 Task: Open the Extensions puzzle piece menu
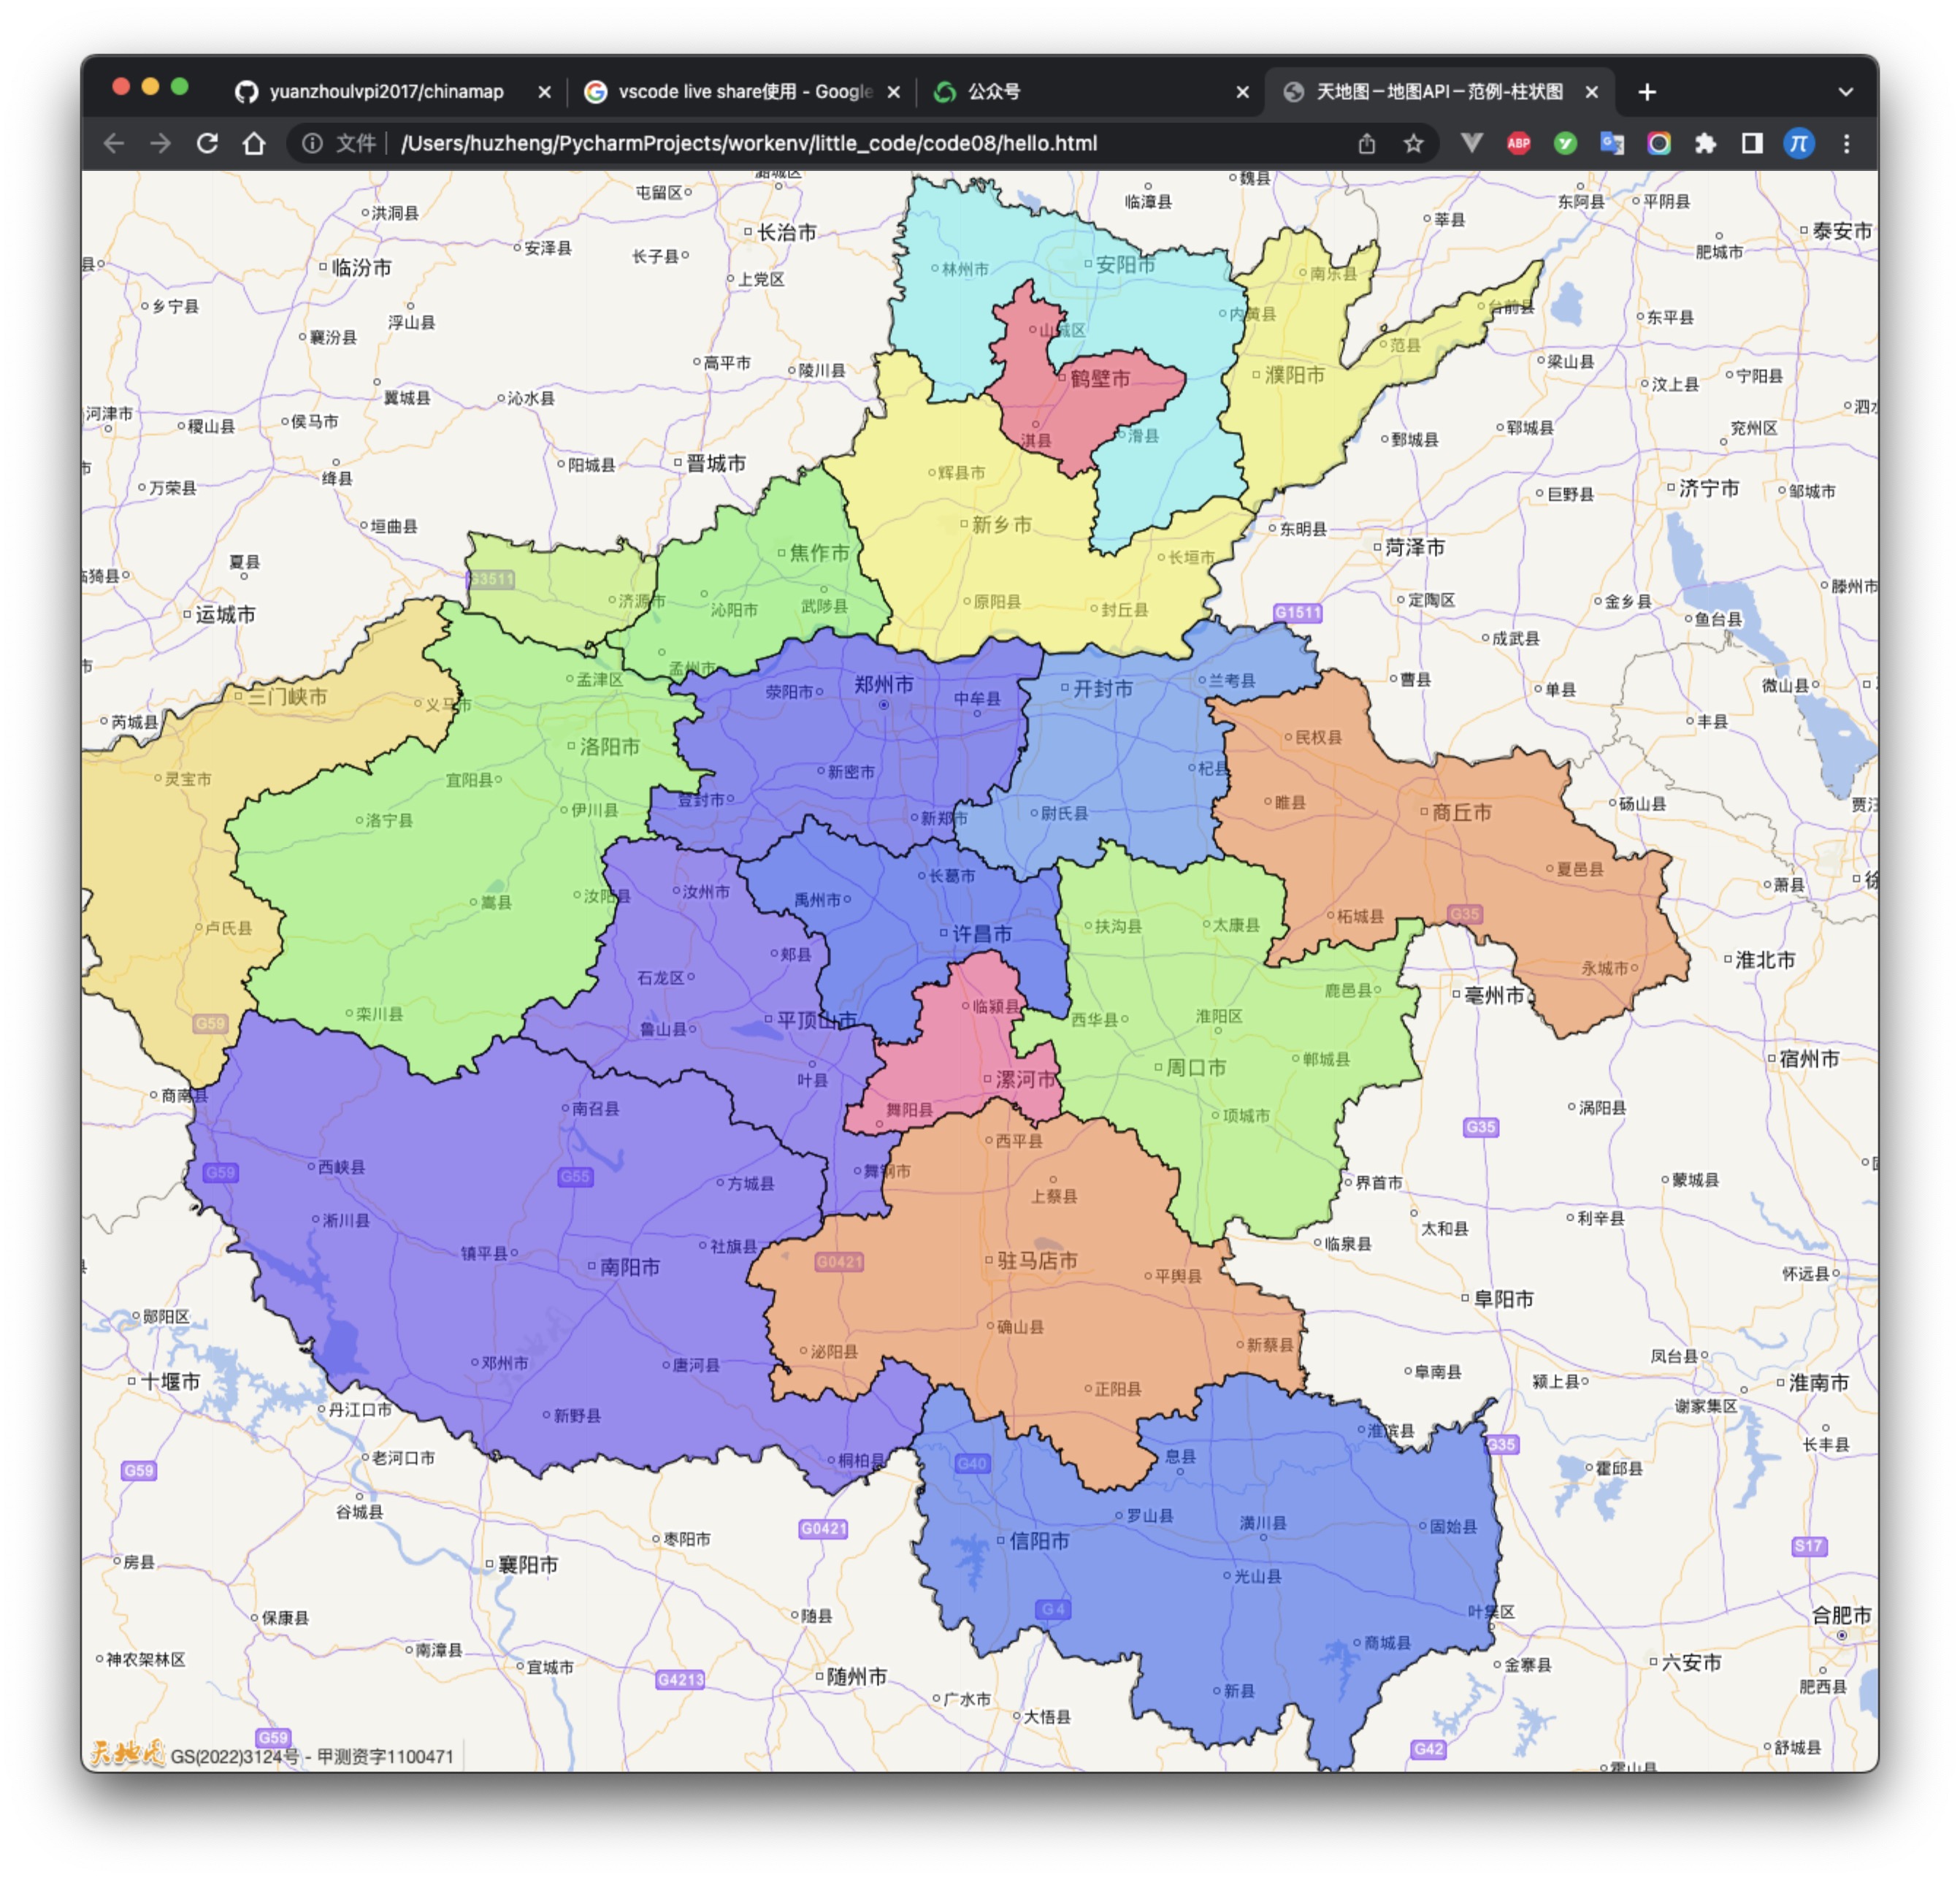click(1705, 143)
